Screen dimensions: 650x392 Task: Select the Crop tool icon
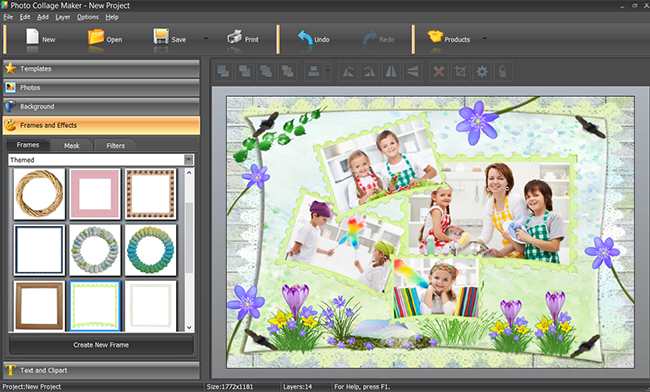coord(460,72)
